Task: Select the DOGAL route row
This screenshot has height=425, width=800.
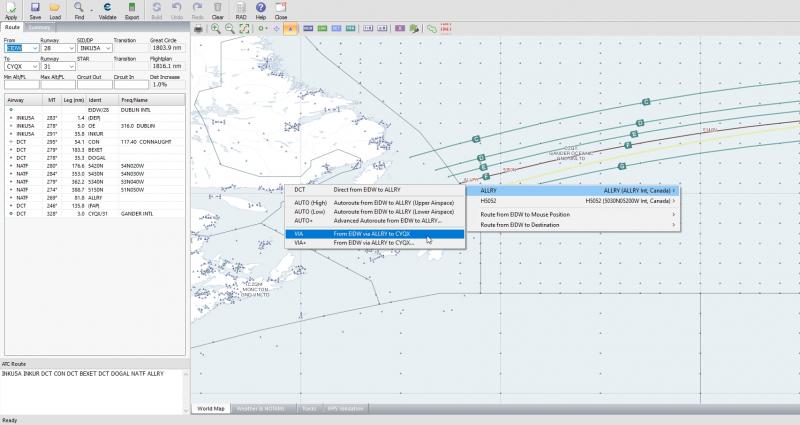Action: (95, 158)
